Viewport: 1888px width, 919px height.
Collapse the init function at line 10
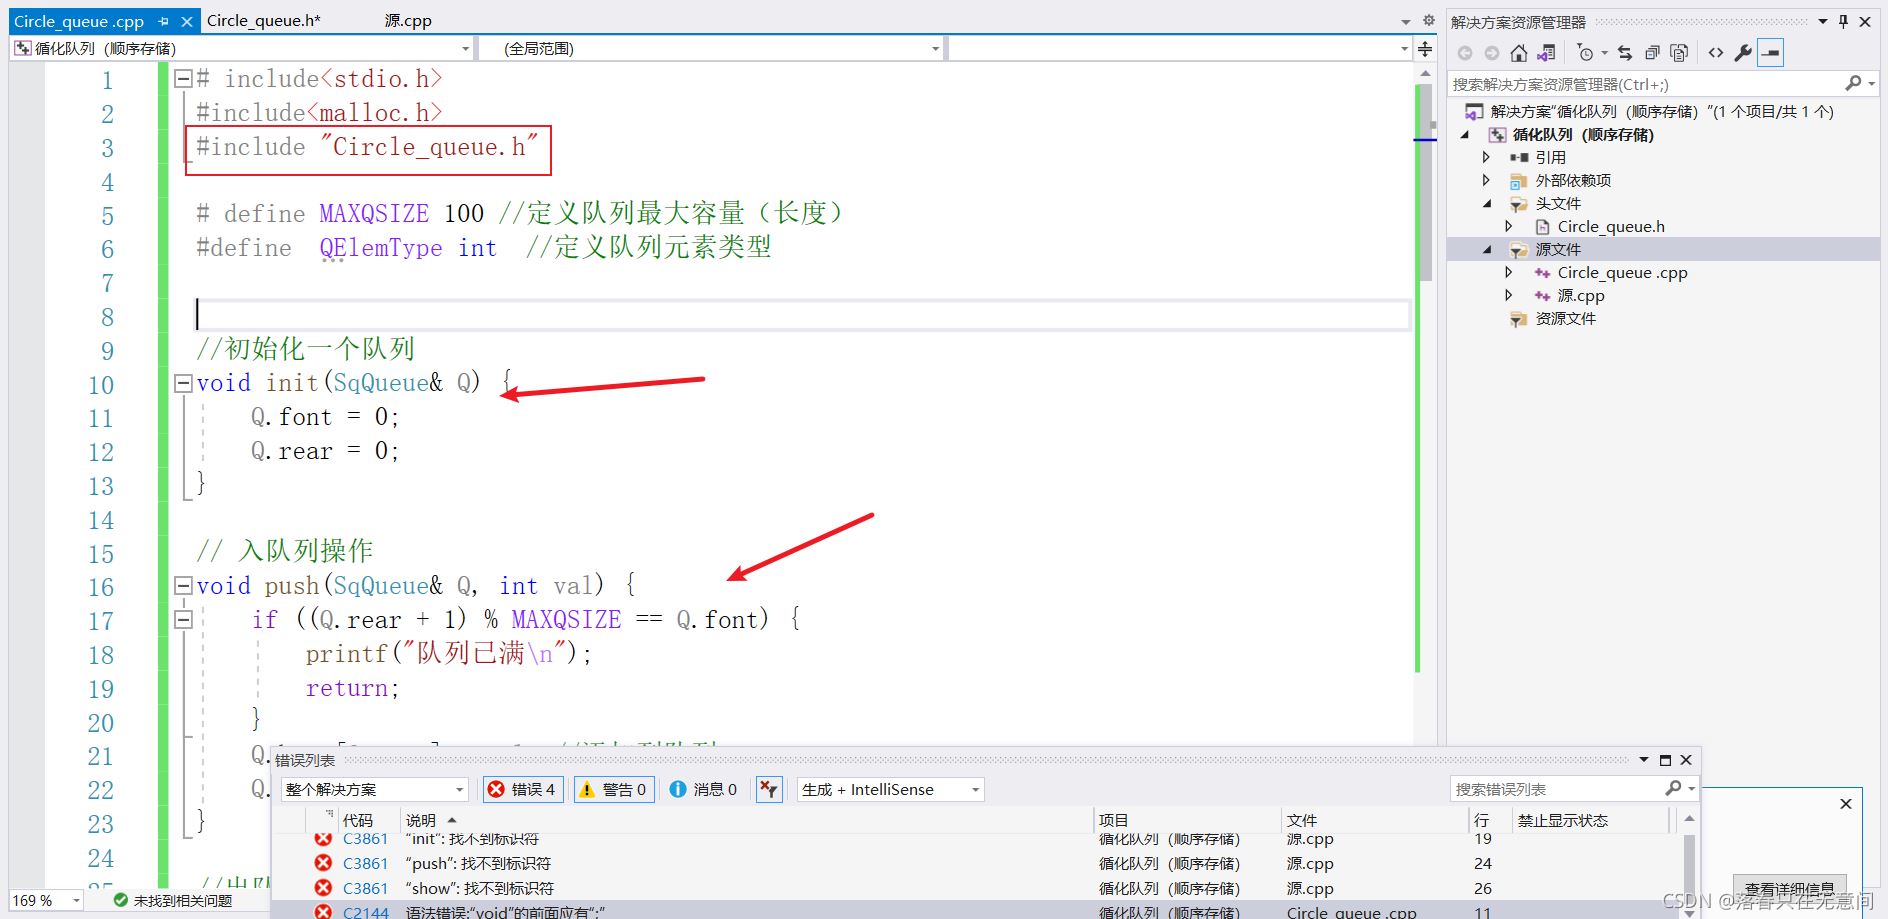(183, 383)
